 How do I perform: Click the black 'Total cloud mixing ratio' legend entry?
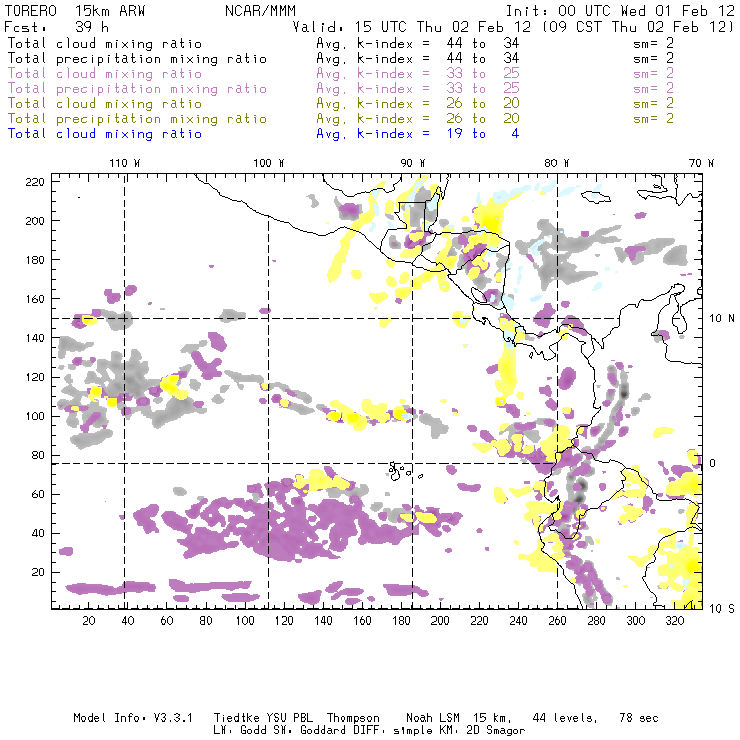(x=105, y=44)
